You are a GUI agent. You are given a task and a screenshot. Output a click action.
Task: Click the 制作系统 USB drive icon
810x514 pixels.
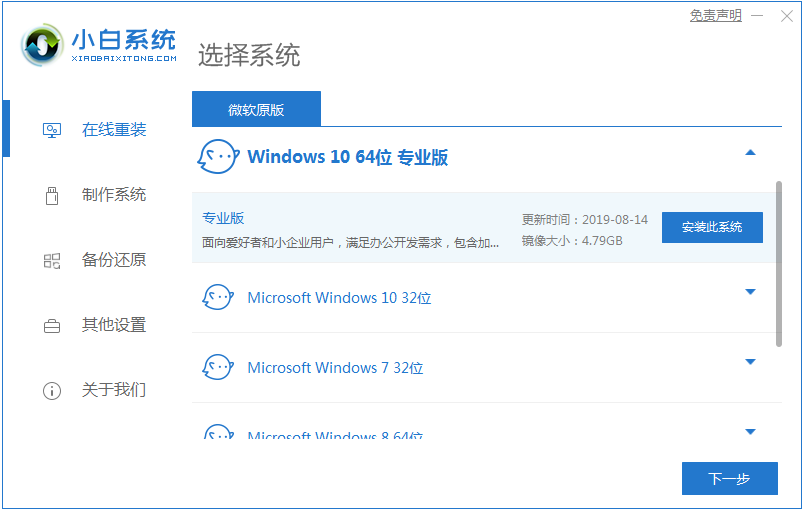(52, 195)
